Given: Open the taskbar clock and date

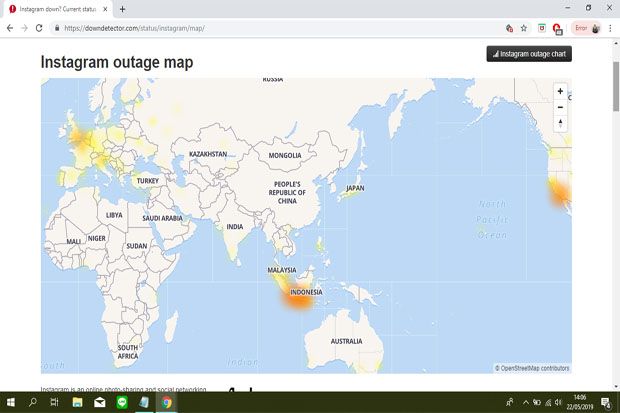Looking at the screenshot, I should point(580,402).
